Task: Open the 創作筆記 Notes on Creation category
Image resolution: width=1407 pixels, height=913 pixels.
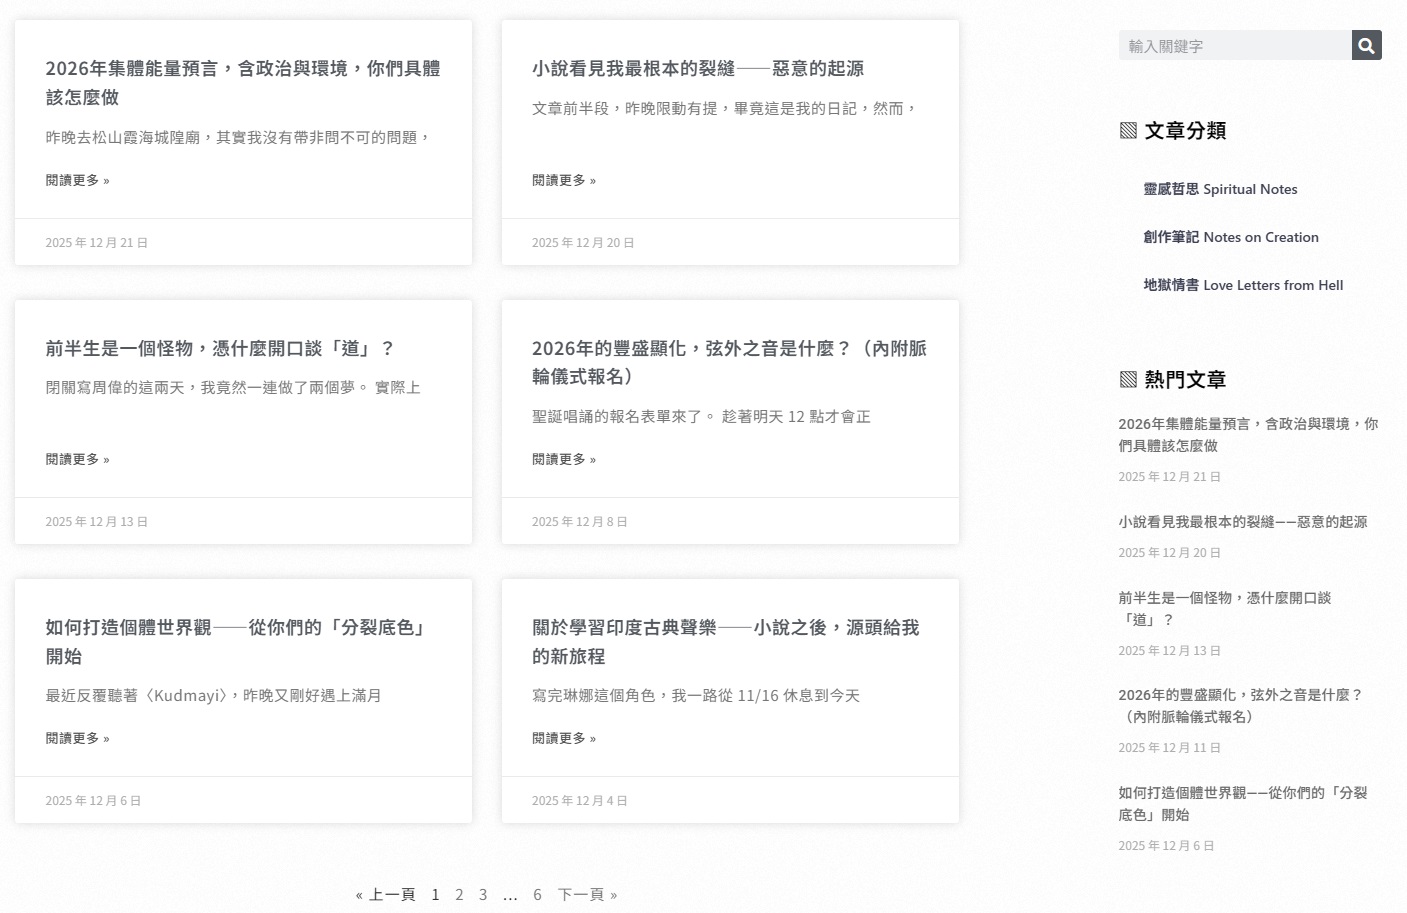Action: tap(1231, 237)
